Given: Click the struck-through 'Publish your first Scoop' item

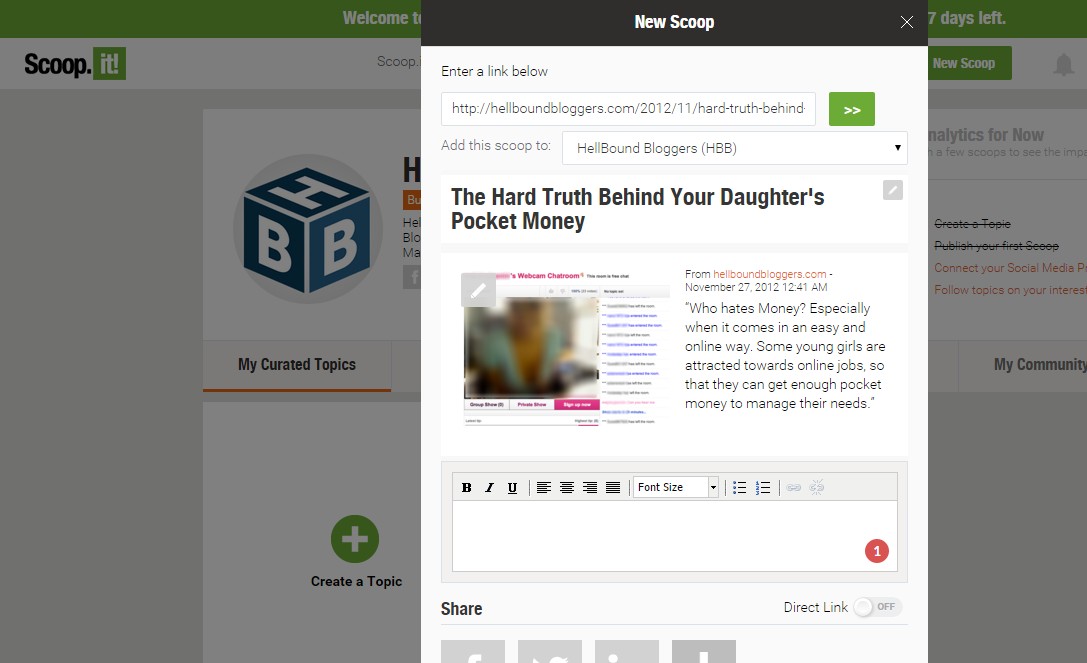Looking at the screenshot, I should 996,246.
